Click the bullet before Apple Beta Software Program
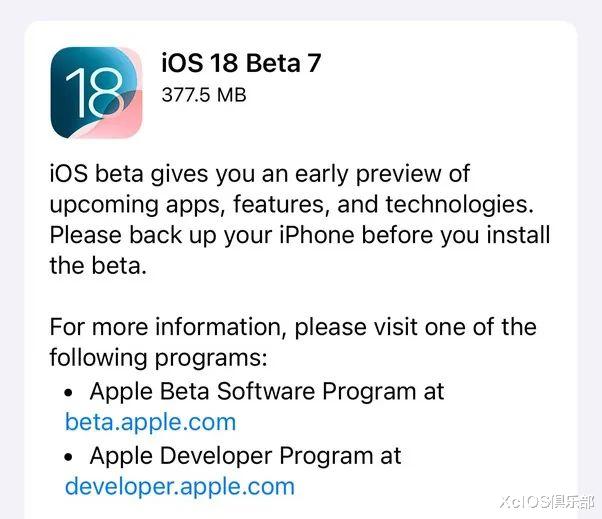 69,393
